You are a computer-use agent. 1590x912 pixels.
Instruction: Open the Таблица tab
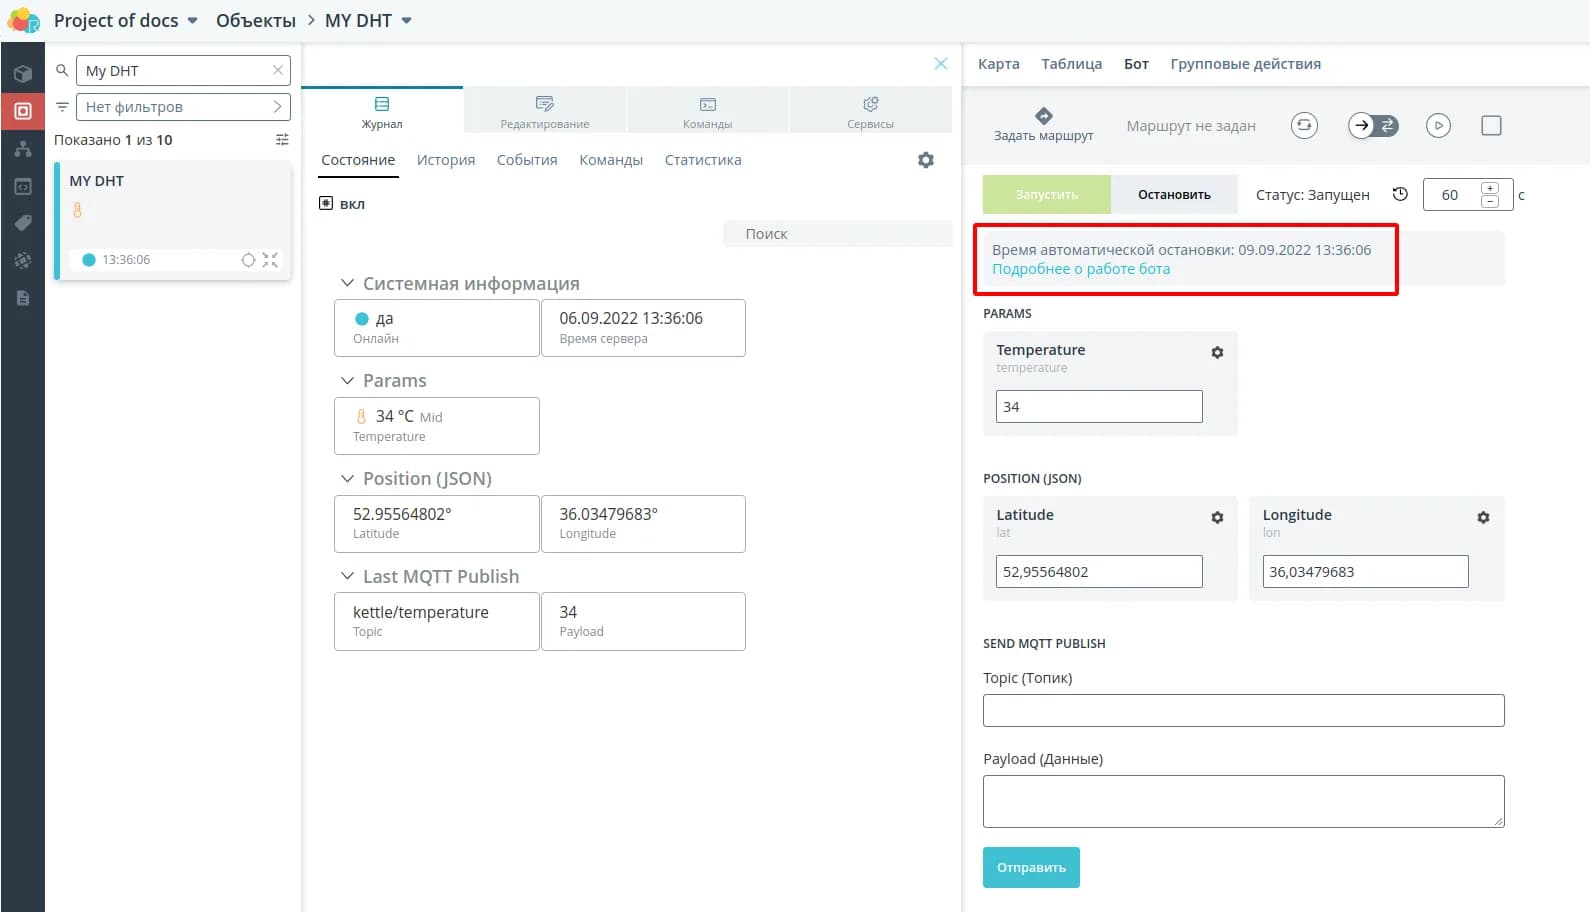click(1071, 64)
